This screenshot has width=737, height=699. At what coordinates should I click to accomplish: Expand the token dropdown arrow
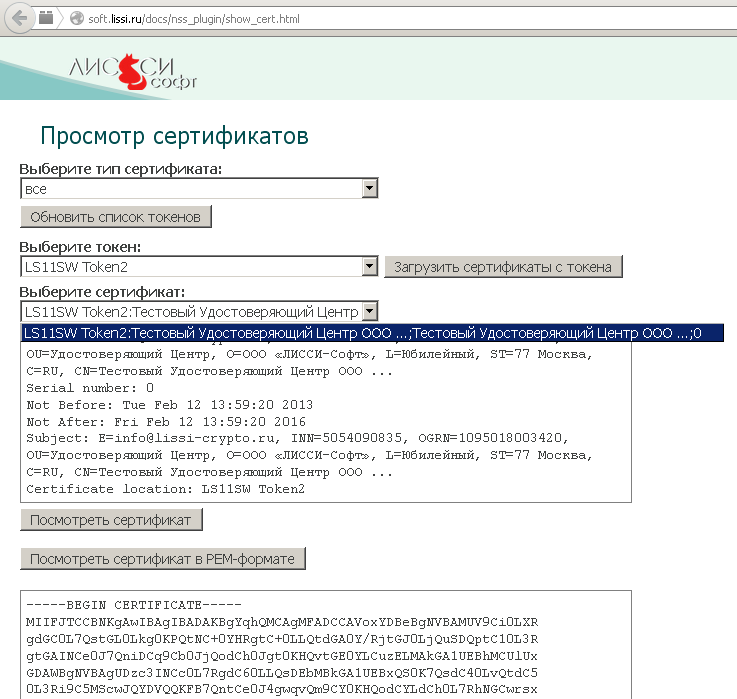(x=369, y=267)
